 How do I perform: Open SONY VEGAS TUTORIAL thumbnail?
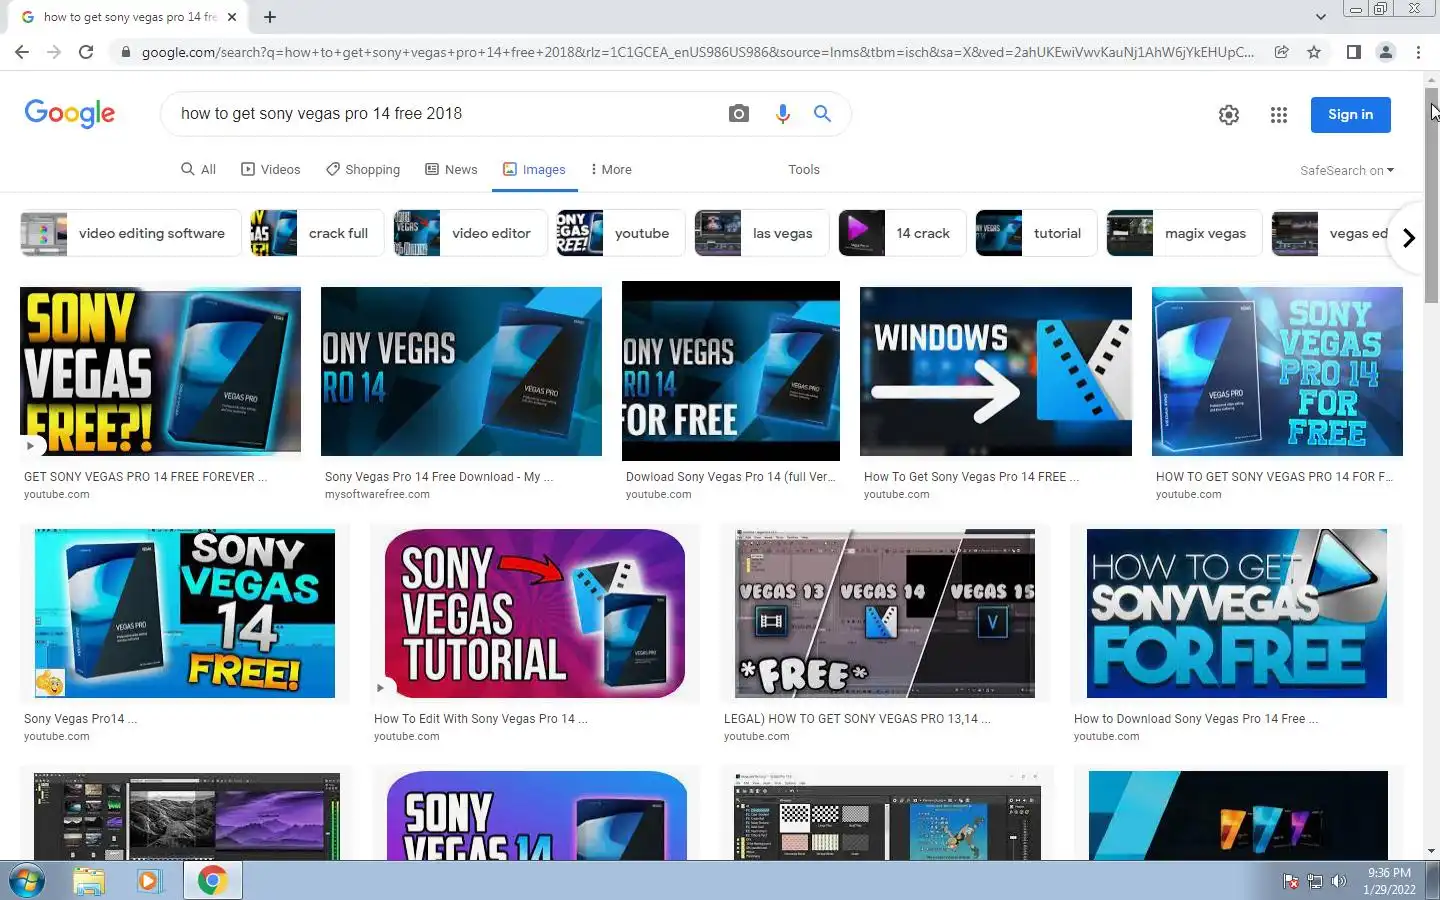pos(535,614)
